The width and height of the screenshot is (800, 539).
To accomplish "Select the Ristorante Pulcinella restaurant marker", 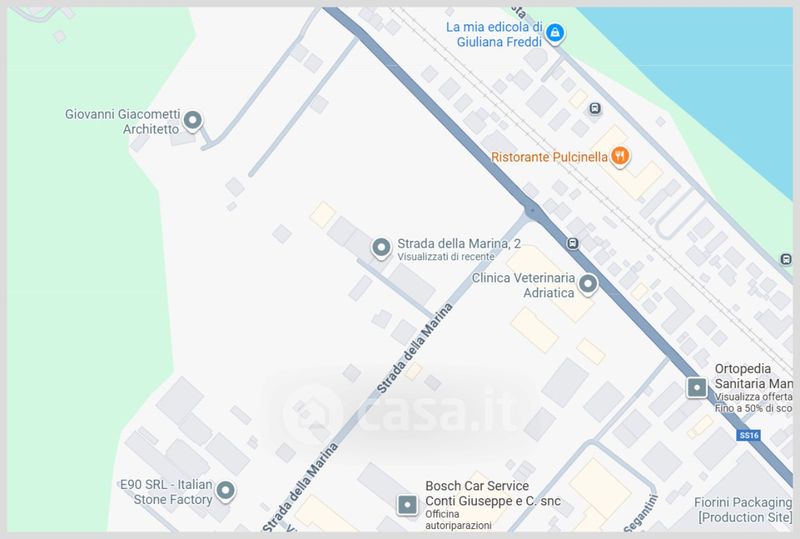I will [620, 156].
